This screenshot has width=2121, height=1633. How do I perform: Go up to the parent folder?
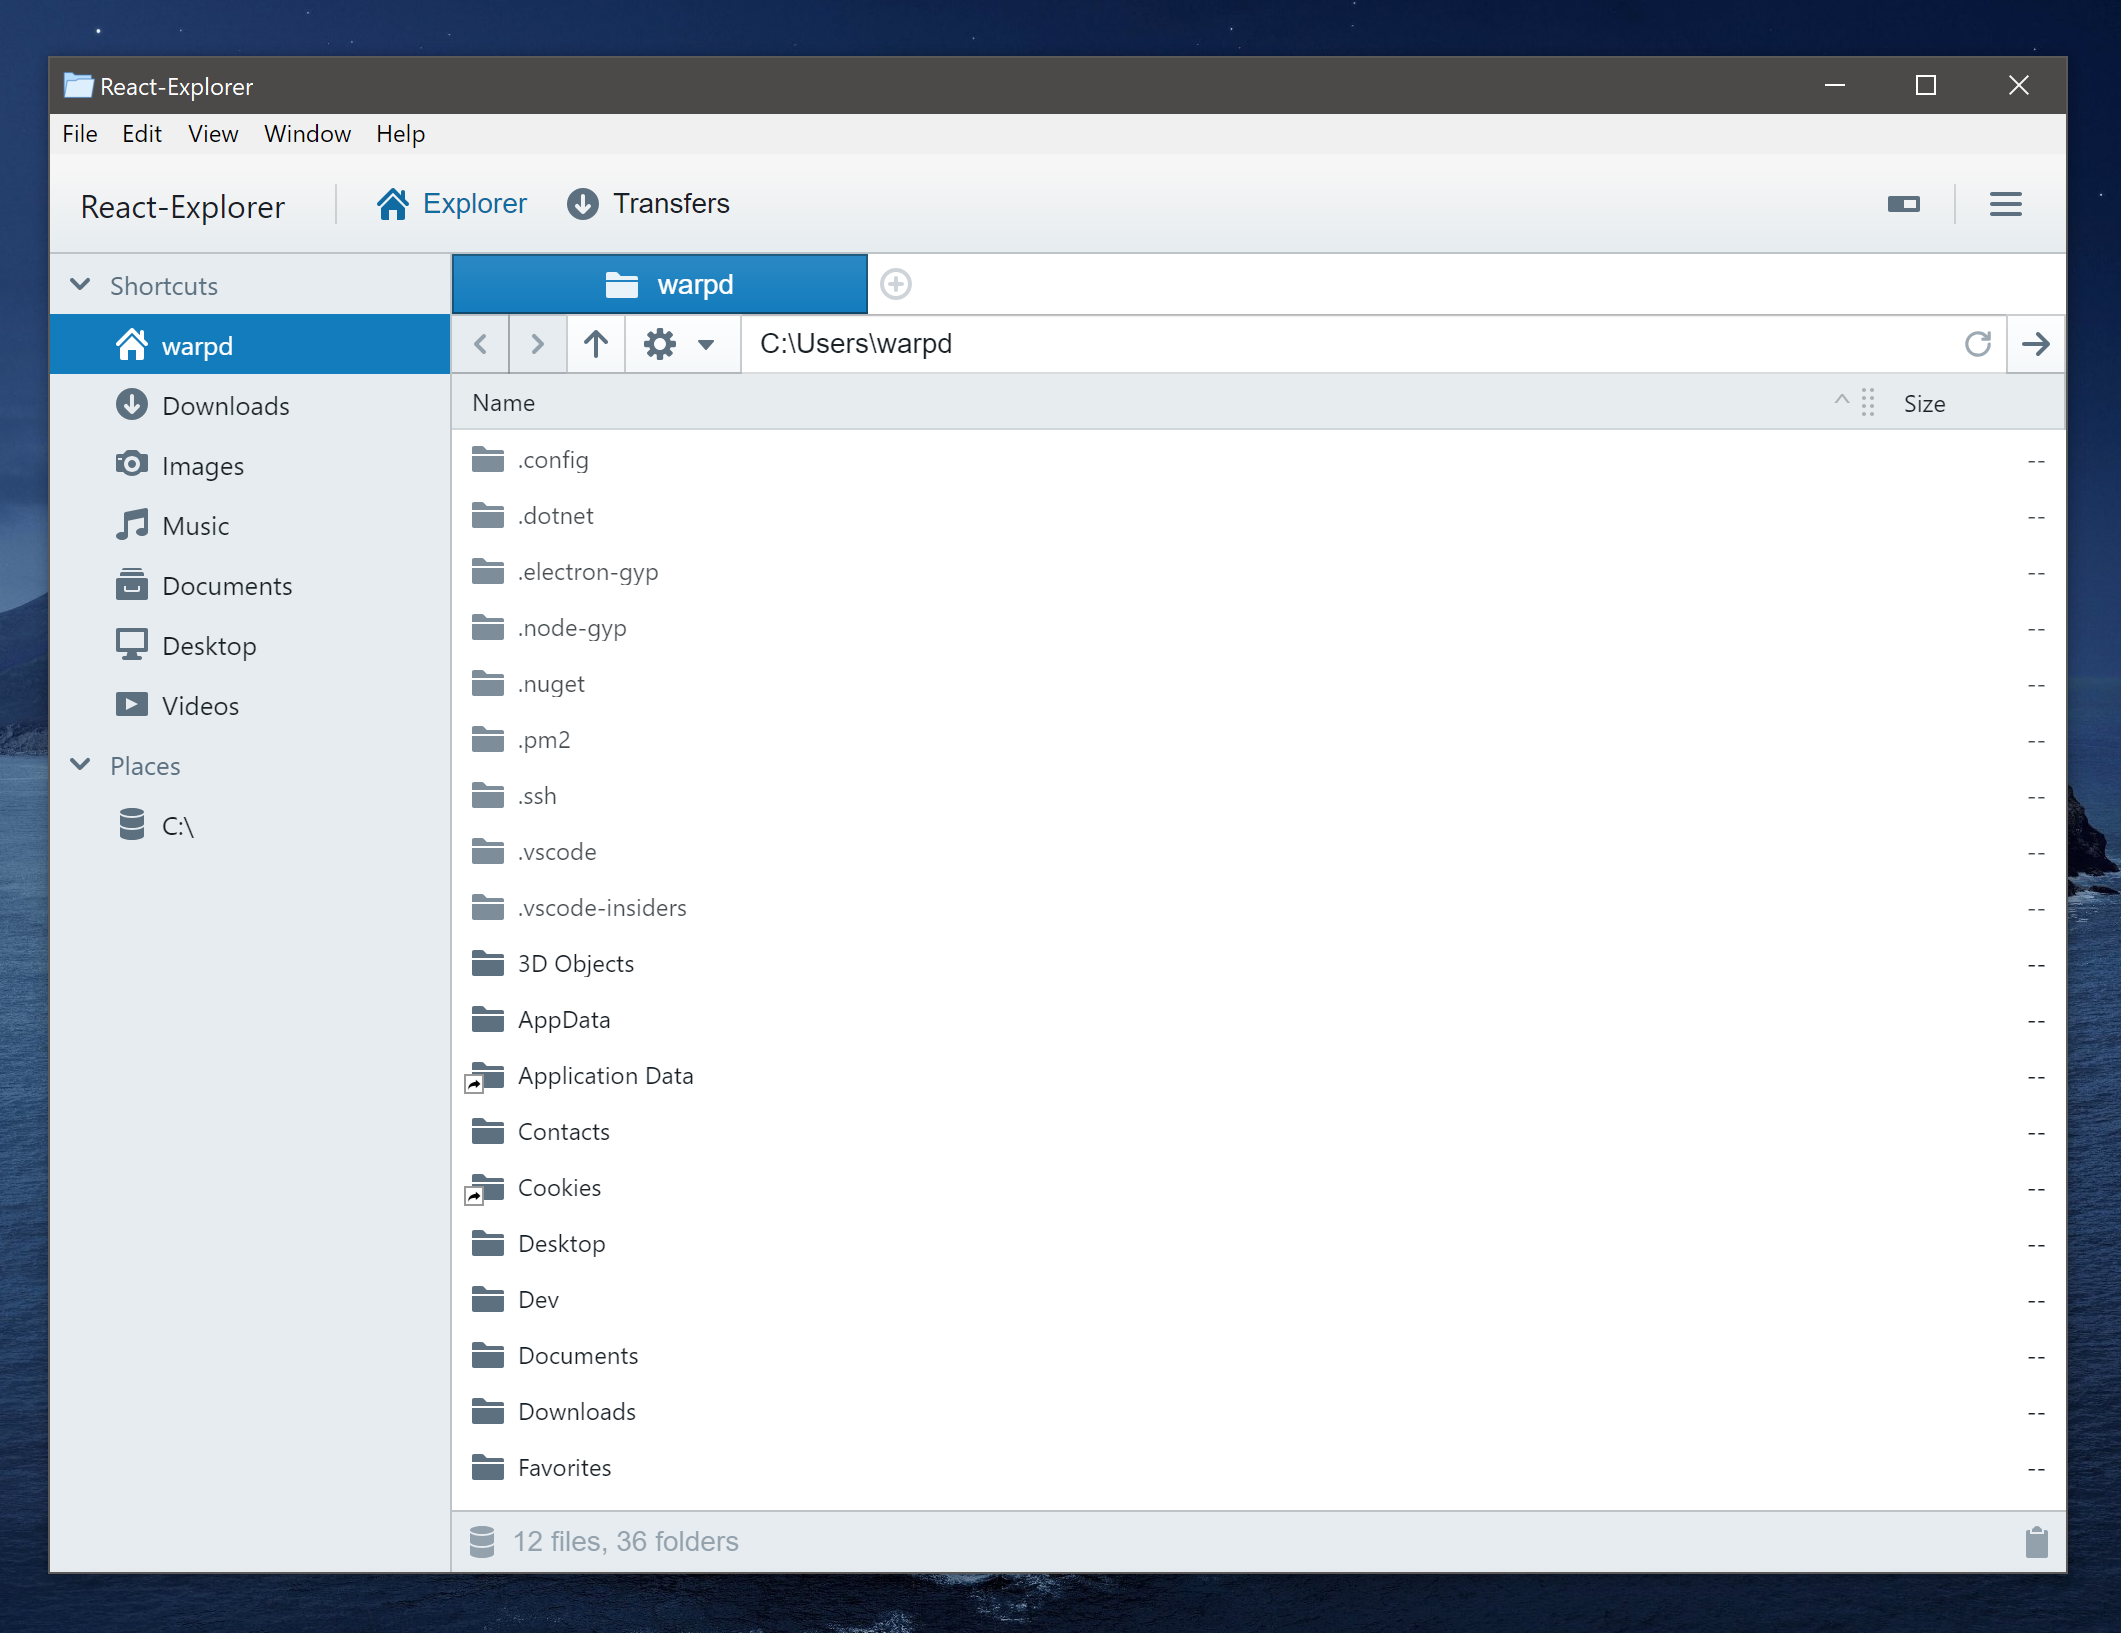596,344
